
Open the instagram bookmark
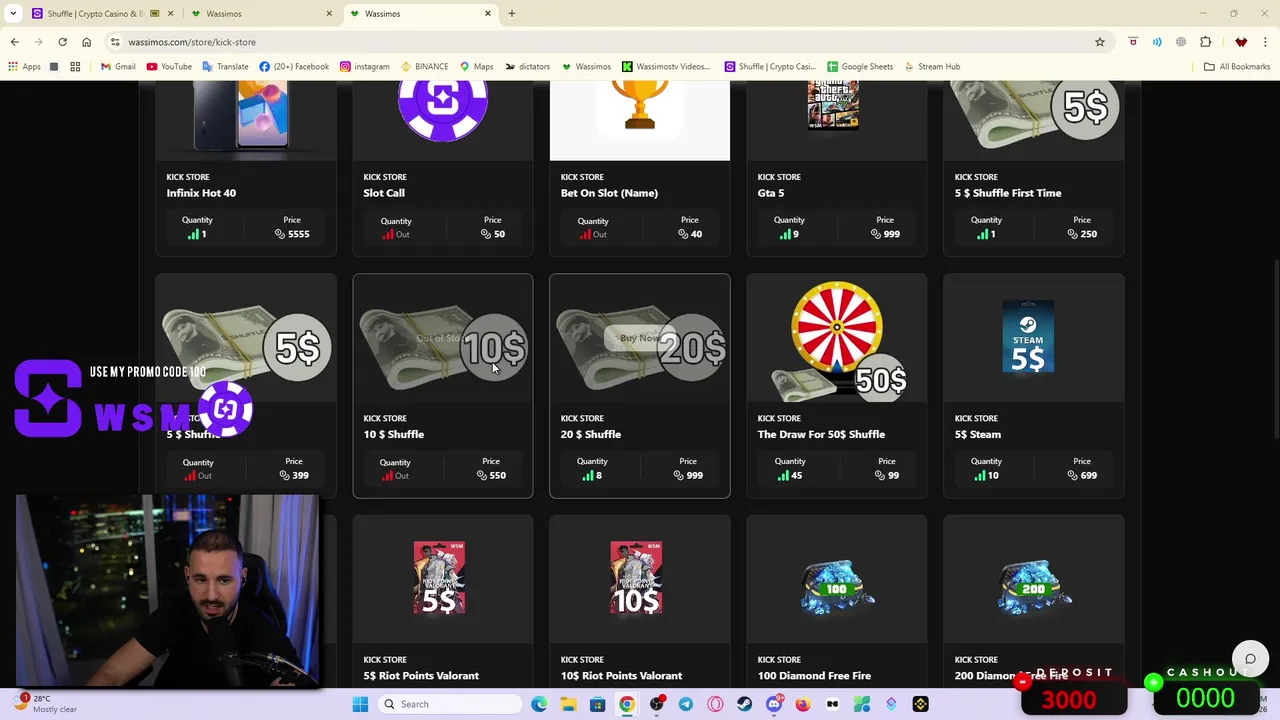click(364, 67)
